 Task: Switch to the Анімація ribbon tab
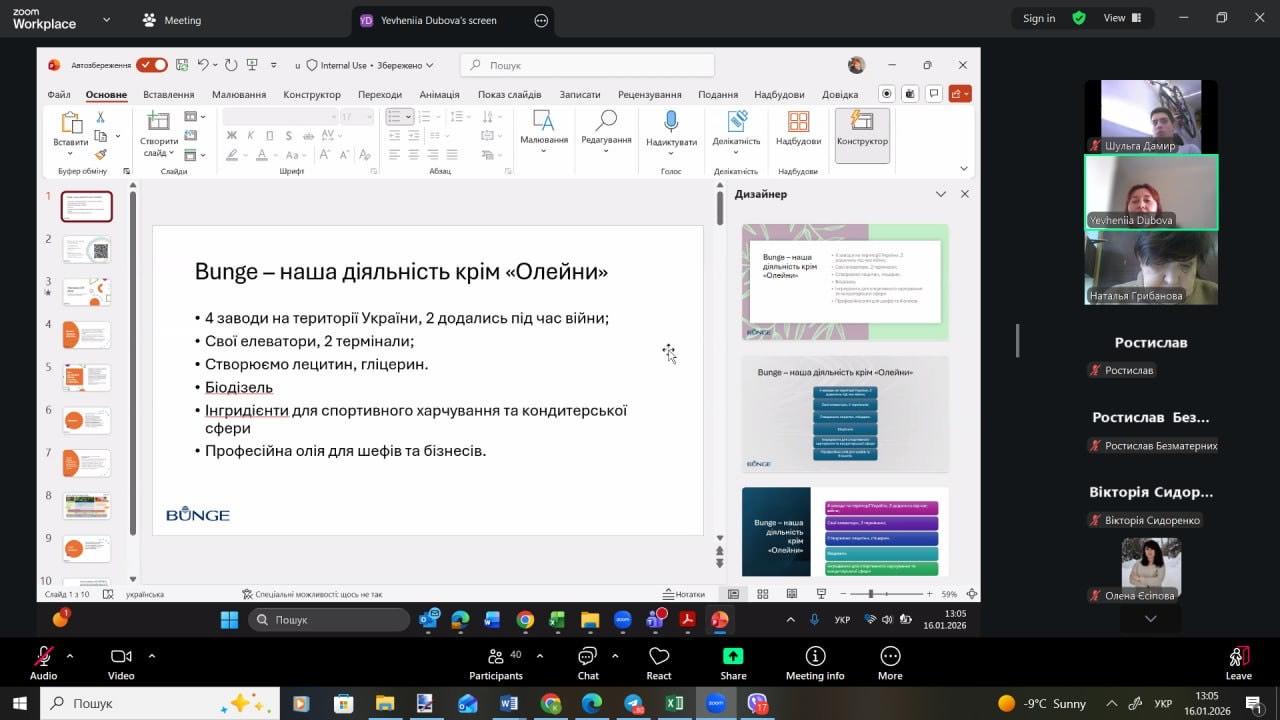click(x=440, y=94)
